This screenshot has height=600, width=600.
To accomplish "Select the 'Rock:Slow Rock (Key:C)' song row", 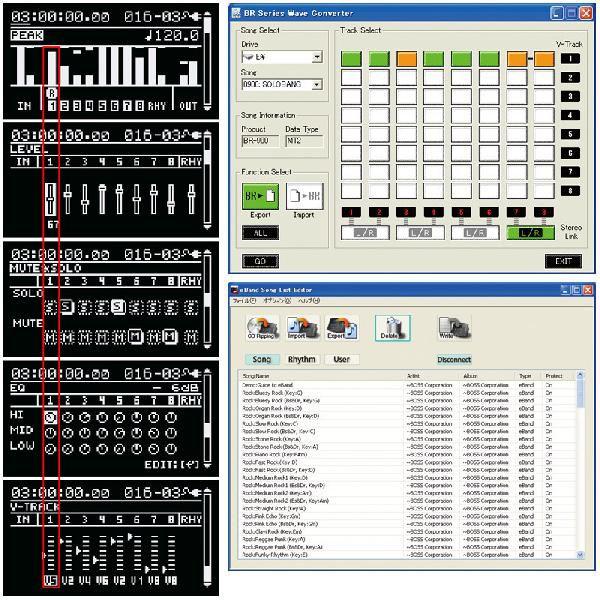I will pos(408,424).
